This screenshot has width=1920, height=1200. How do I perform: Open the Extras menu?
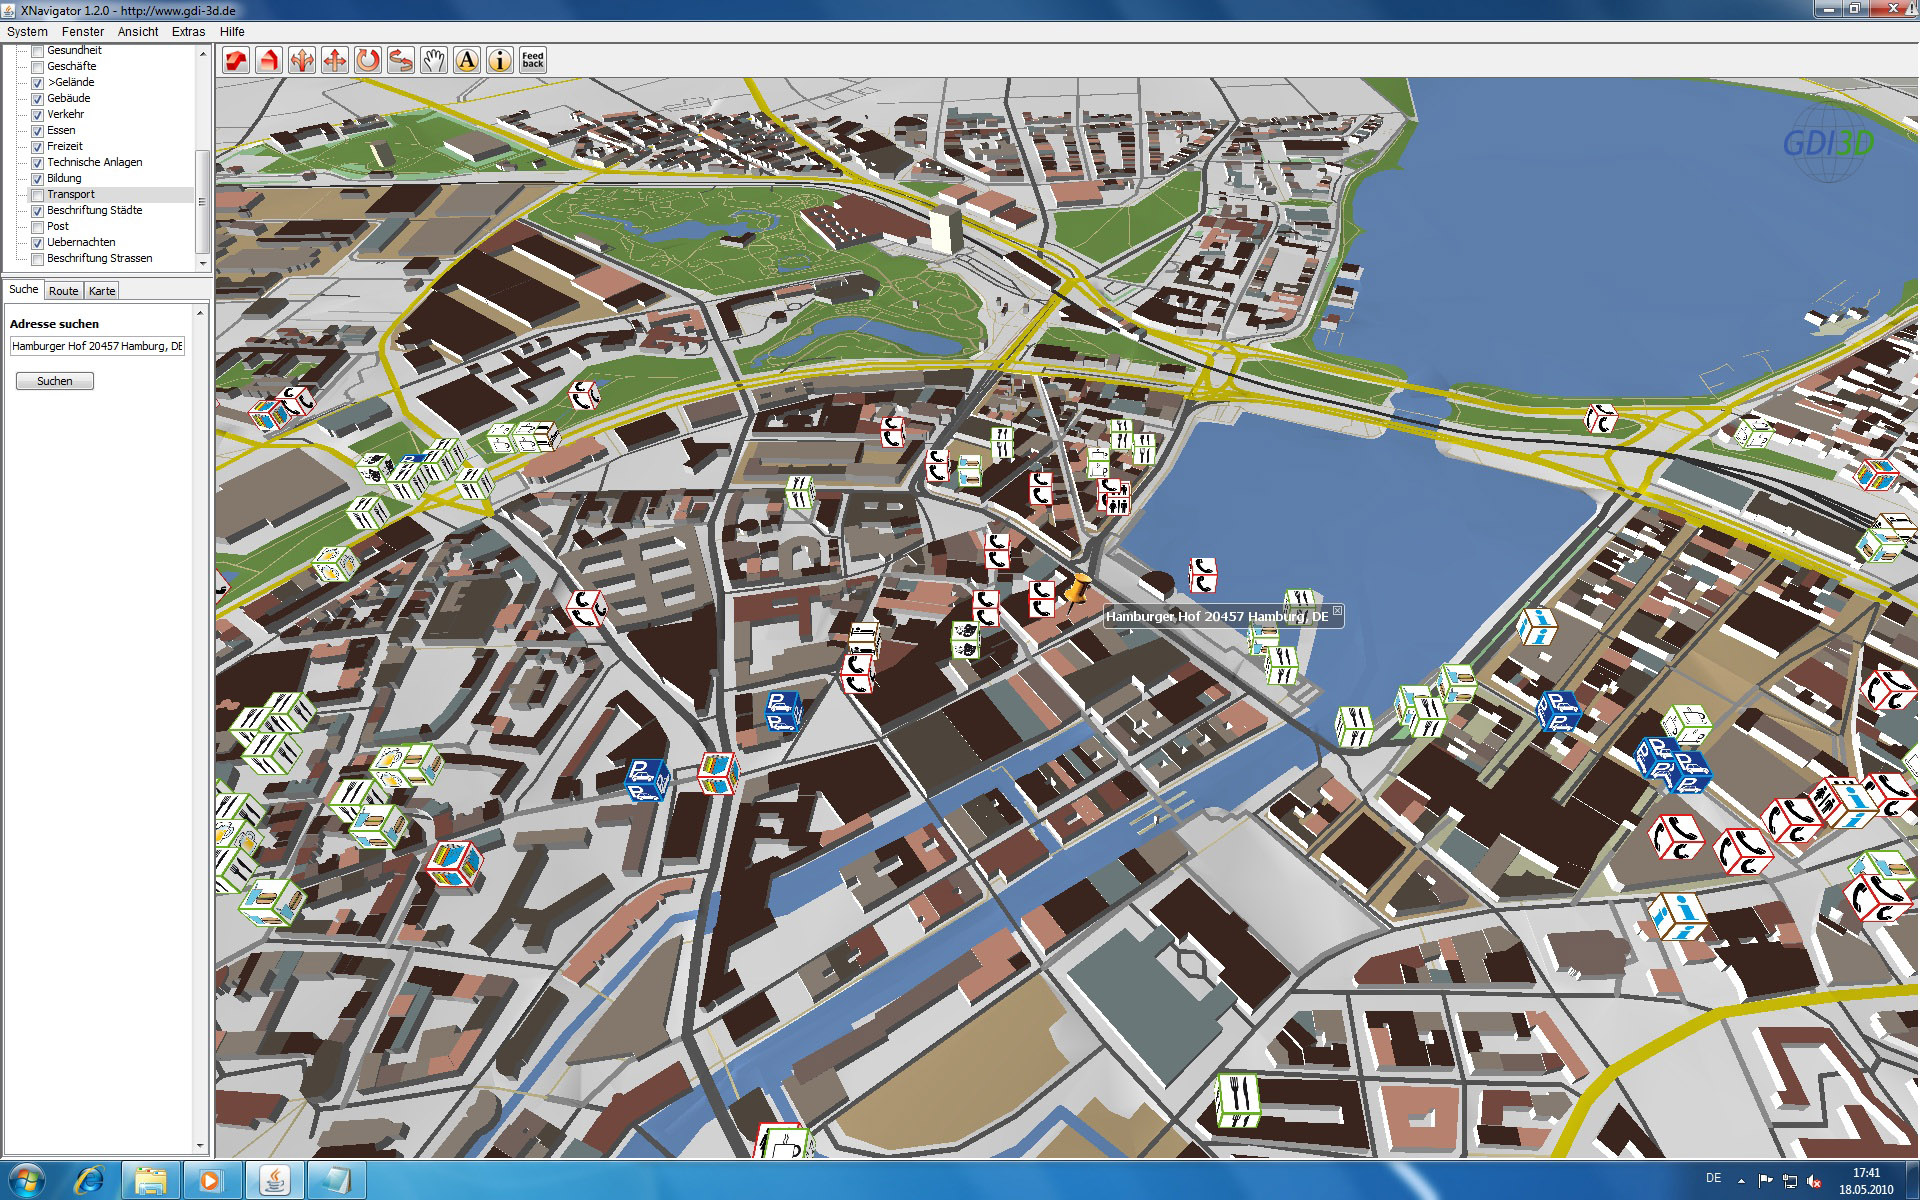[188, 32]
